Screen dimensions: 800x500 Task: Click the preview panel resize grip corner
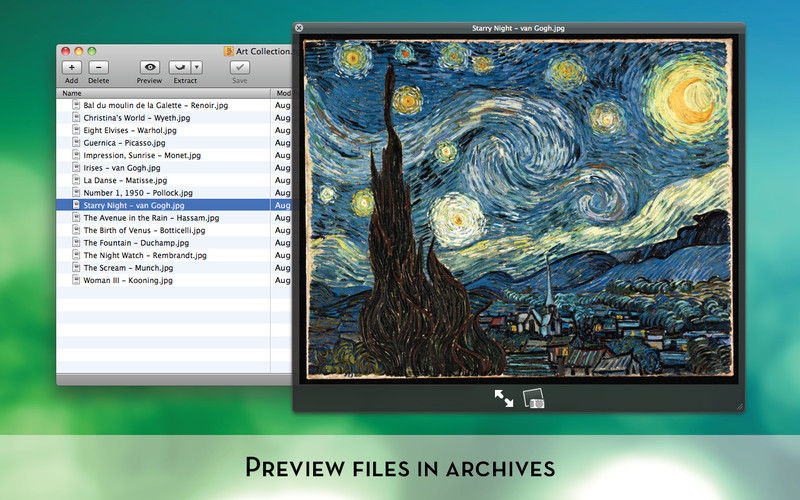(740, 406)
